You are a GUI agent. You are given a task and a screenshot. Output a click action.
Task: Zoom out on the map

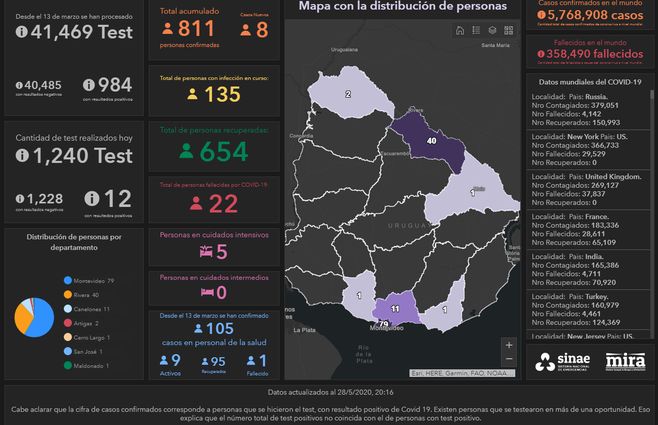coord(509,358)
